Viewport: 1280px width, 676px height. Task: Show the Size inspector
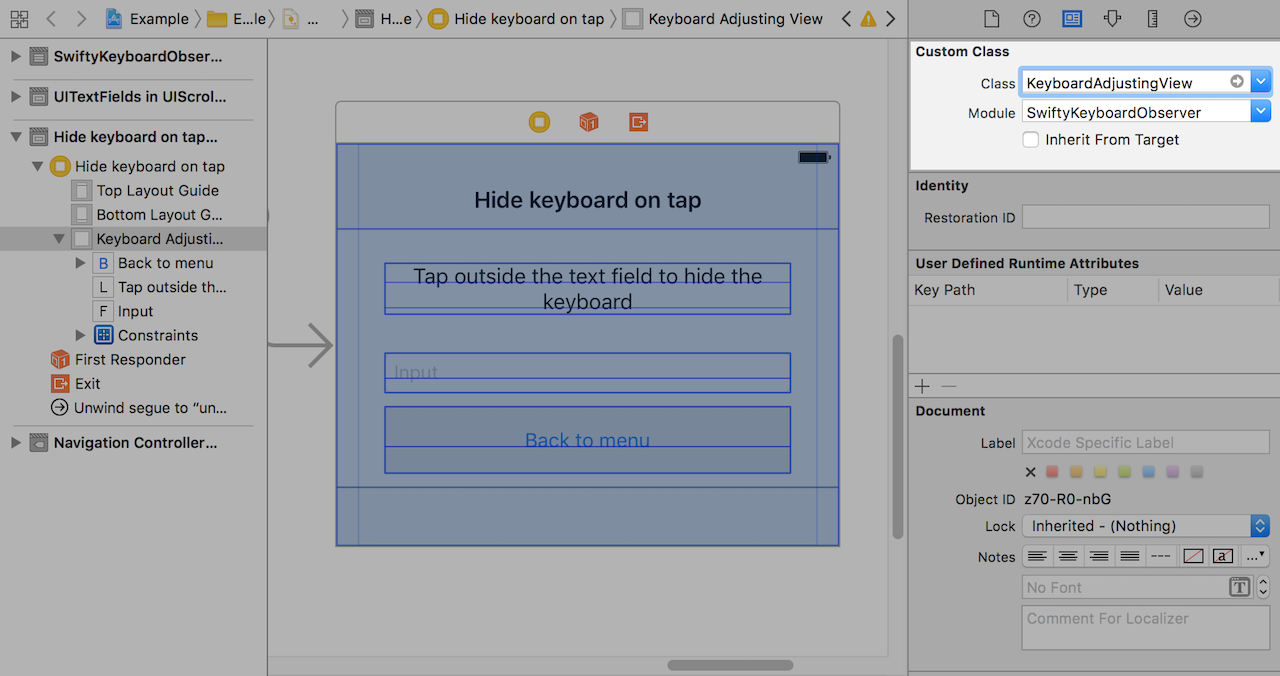point(1152,19)
